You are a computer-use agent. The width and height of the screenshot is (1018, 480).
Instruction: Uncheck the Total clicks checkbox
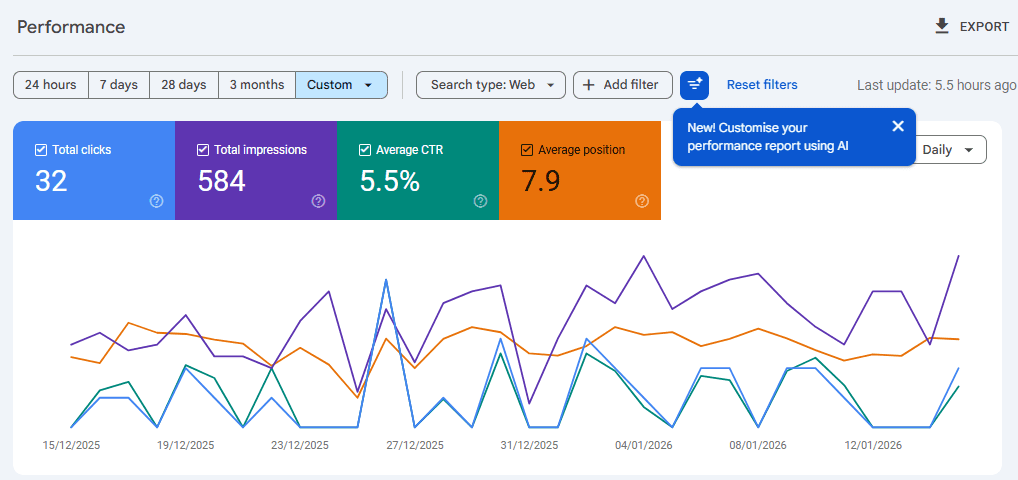pyautogui.click(x=41, y=150)
